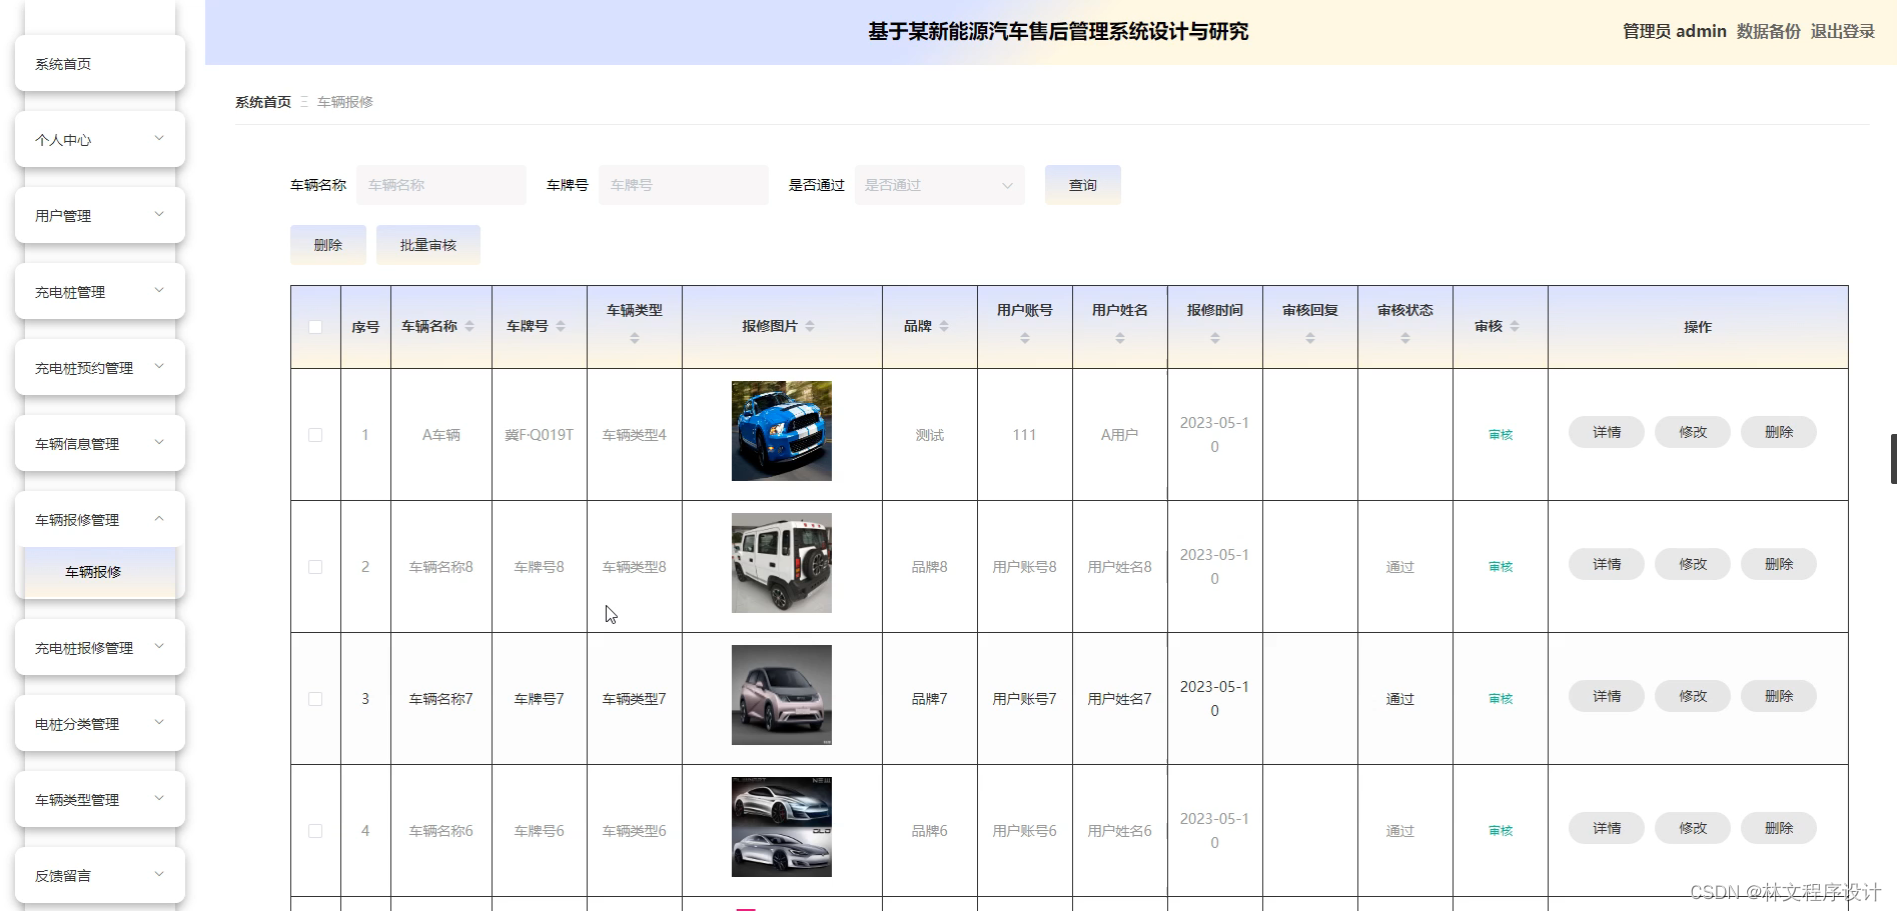Click the page vertical scrollbar handle
The width and height of the screenshot is (1897, 911).
pyautogui.click(x=1893, y=459)
